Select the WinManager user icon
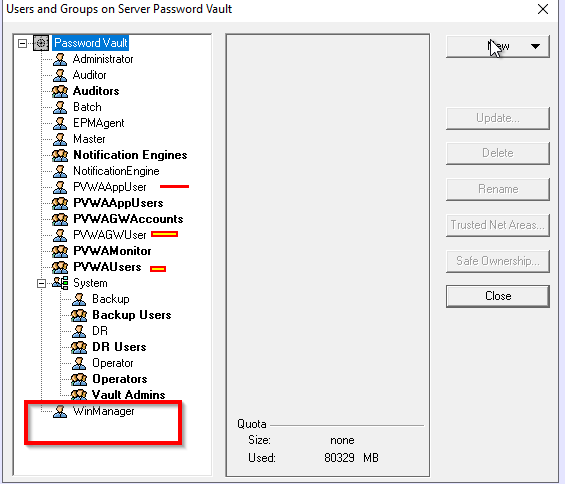565x484 pixels. [60, 411]
